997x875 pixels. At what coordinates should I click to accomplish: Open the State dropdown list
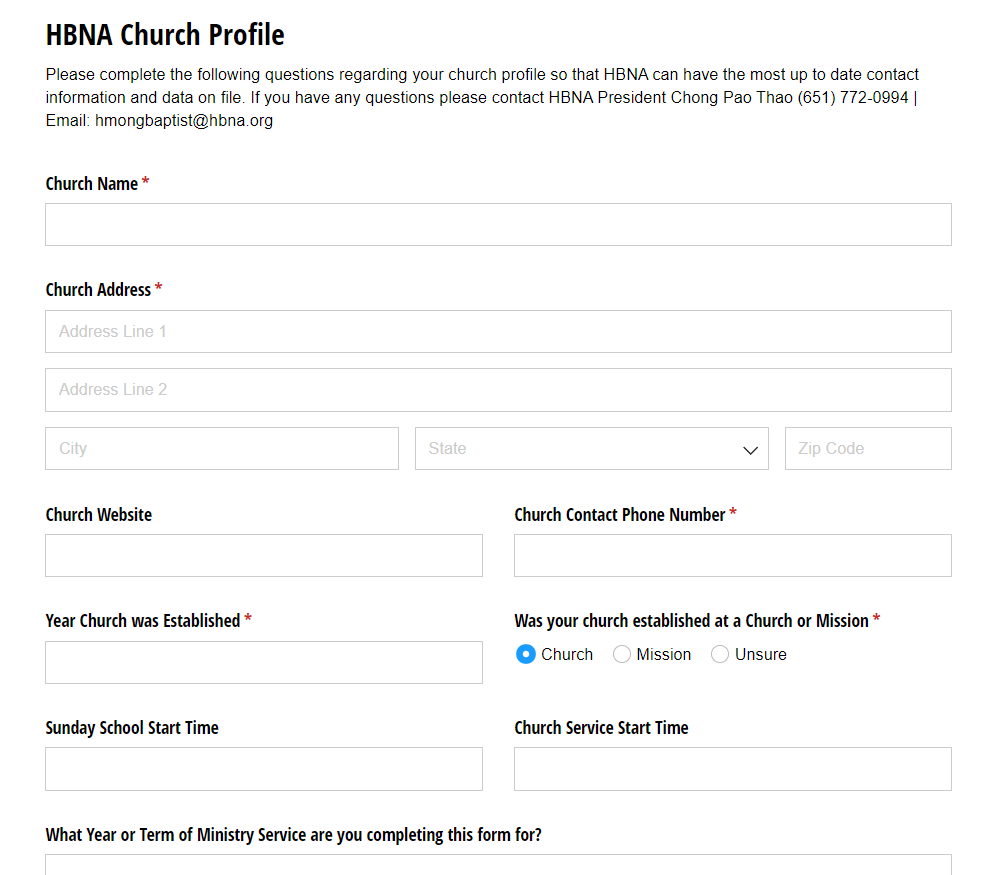click(591, 448)
